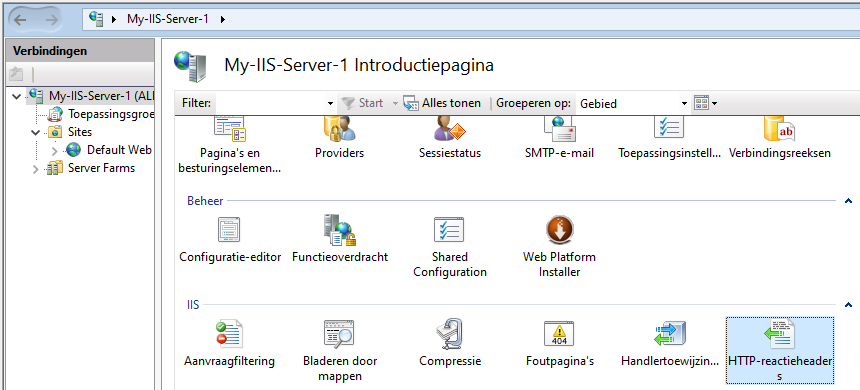Collapse the Beheer group section
Screen dimensions: 860x390
[x=848, y=201]
